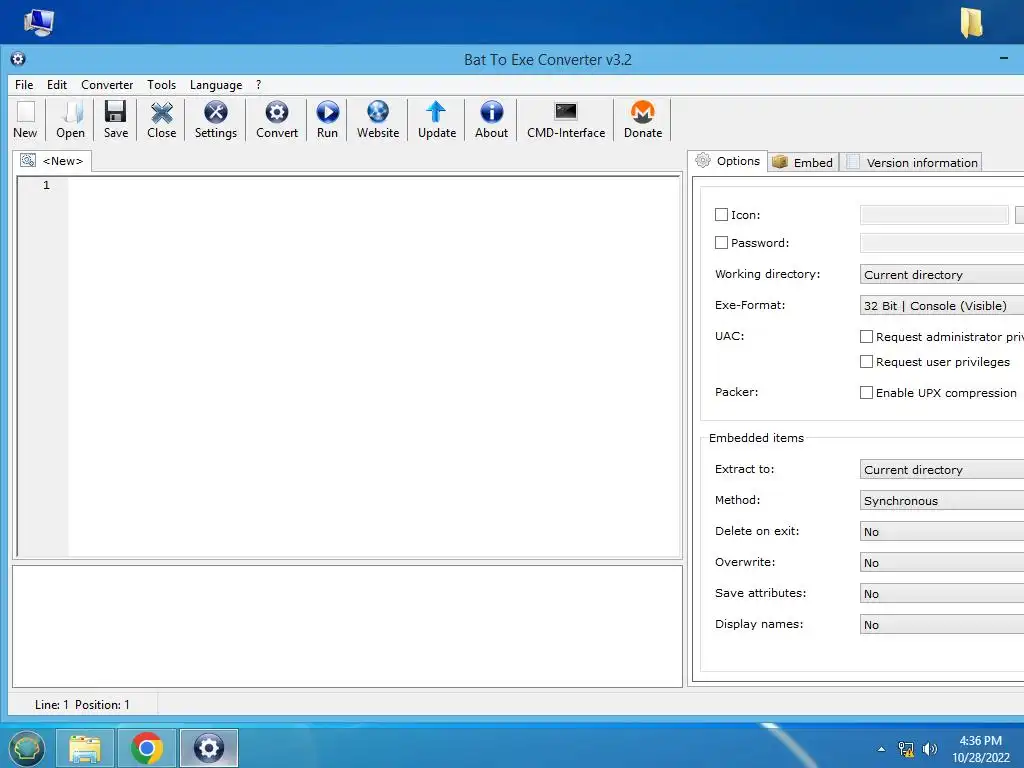Click the network tray icon
Image resolution: width=1024 pixels, height=768 pixels.
coord(906,749)
